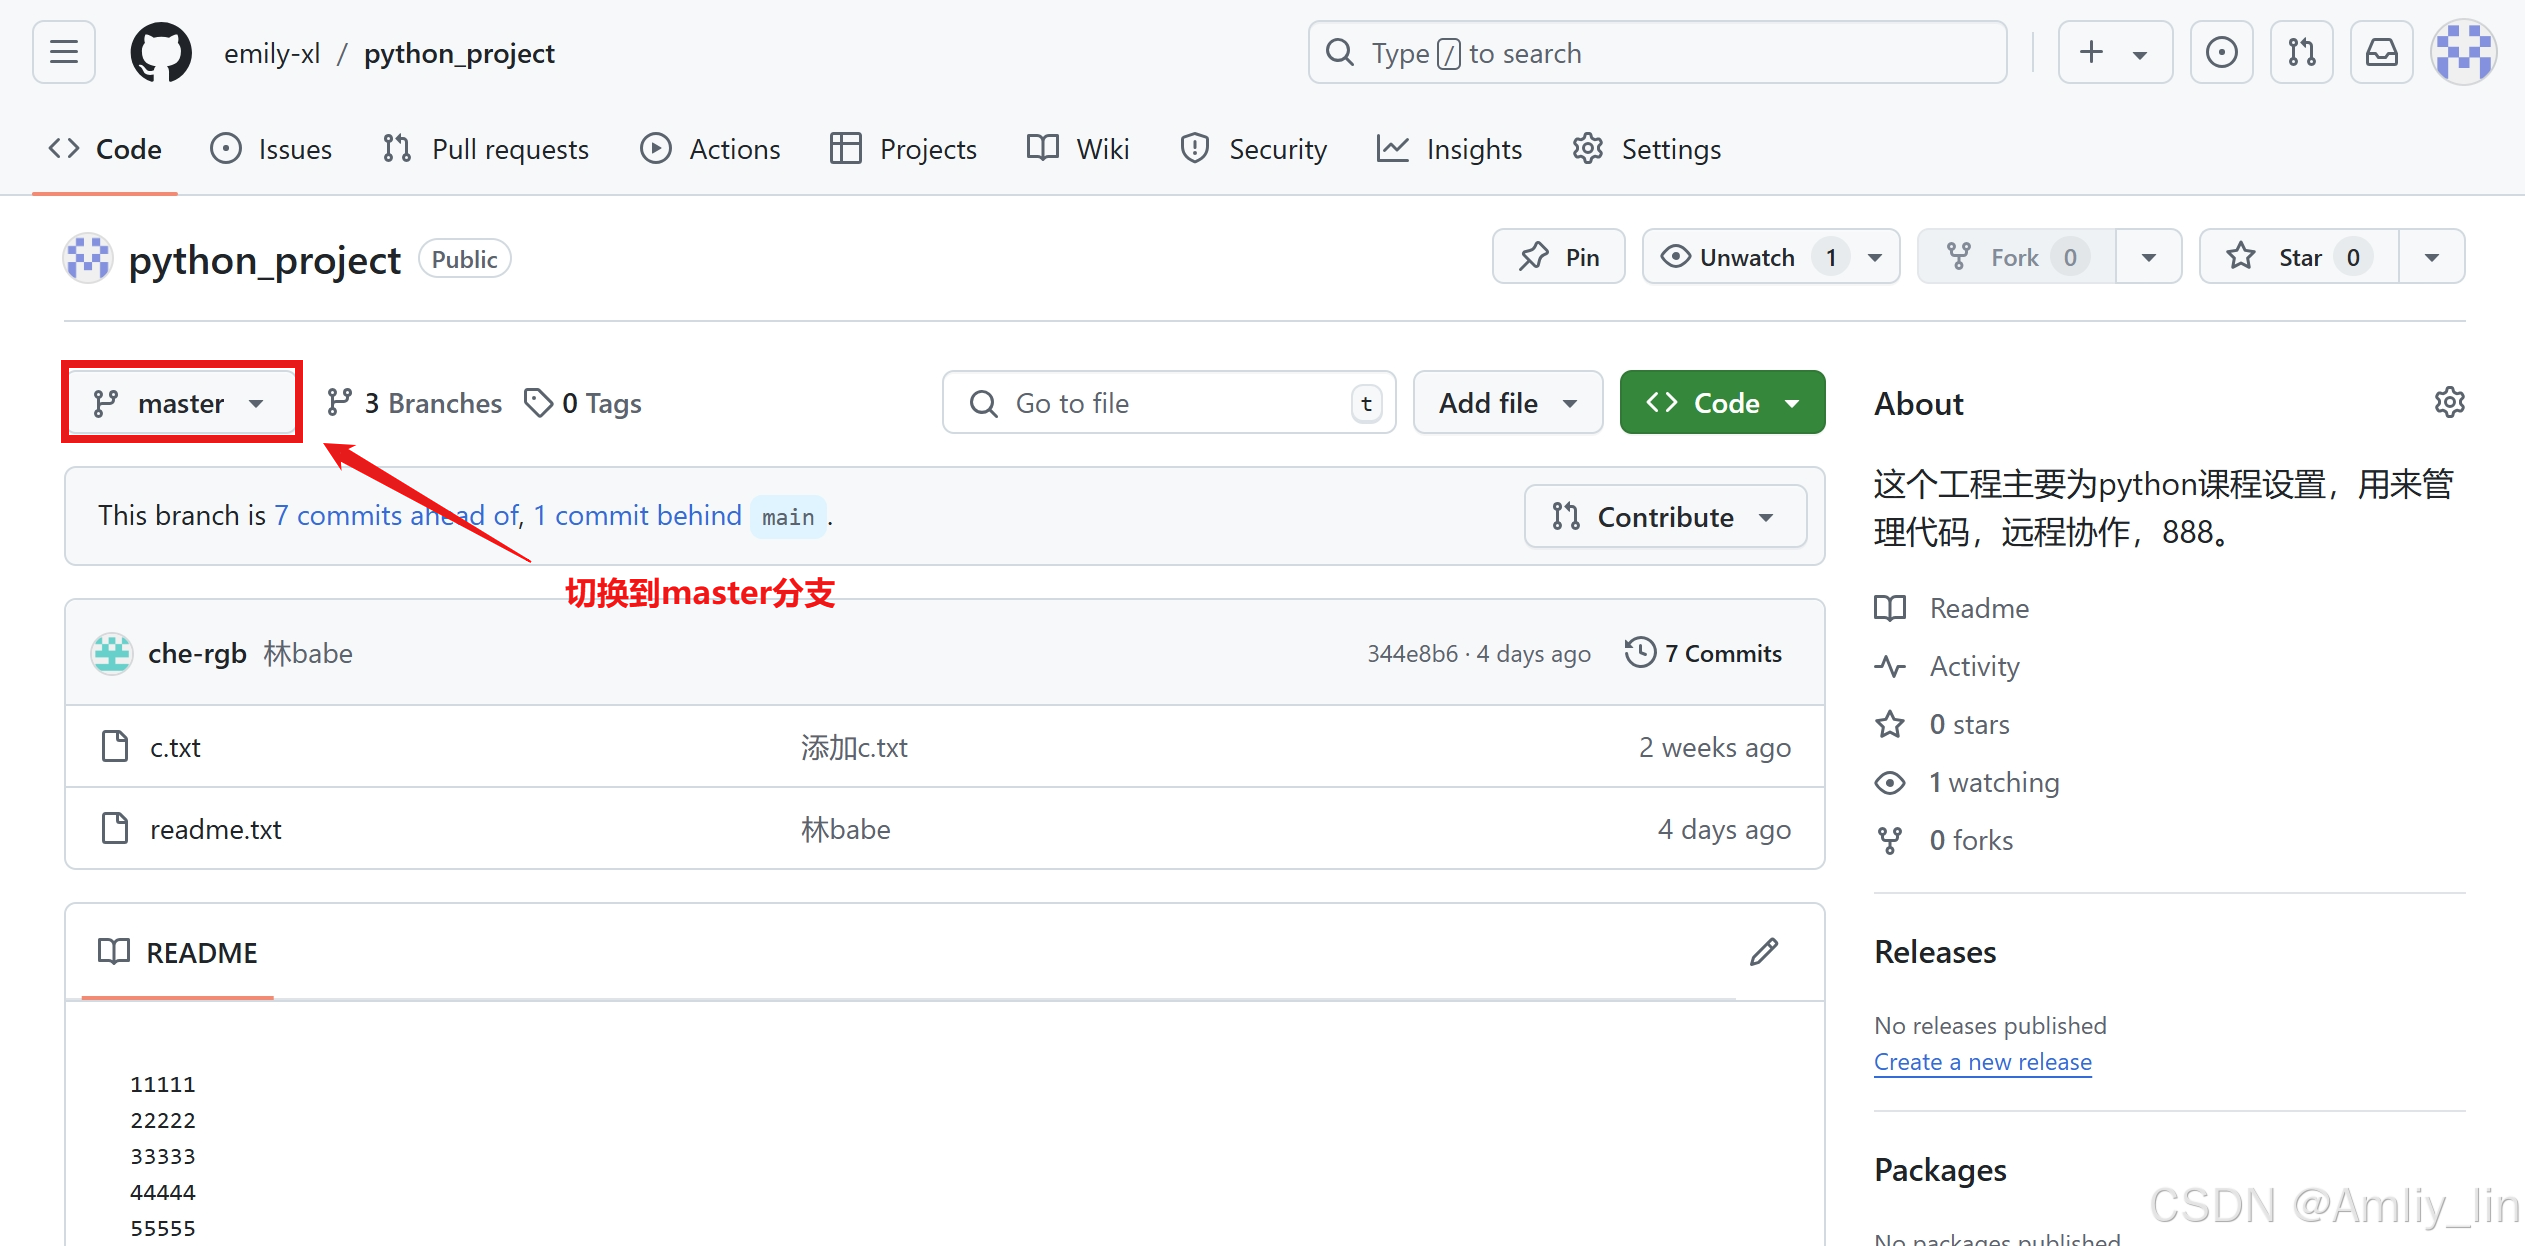Click the GitHub logo icon
The height and width of the screenshot is (1246, 2525).
(x=161, y=52)
